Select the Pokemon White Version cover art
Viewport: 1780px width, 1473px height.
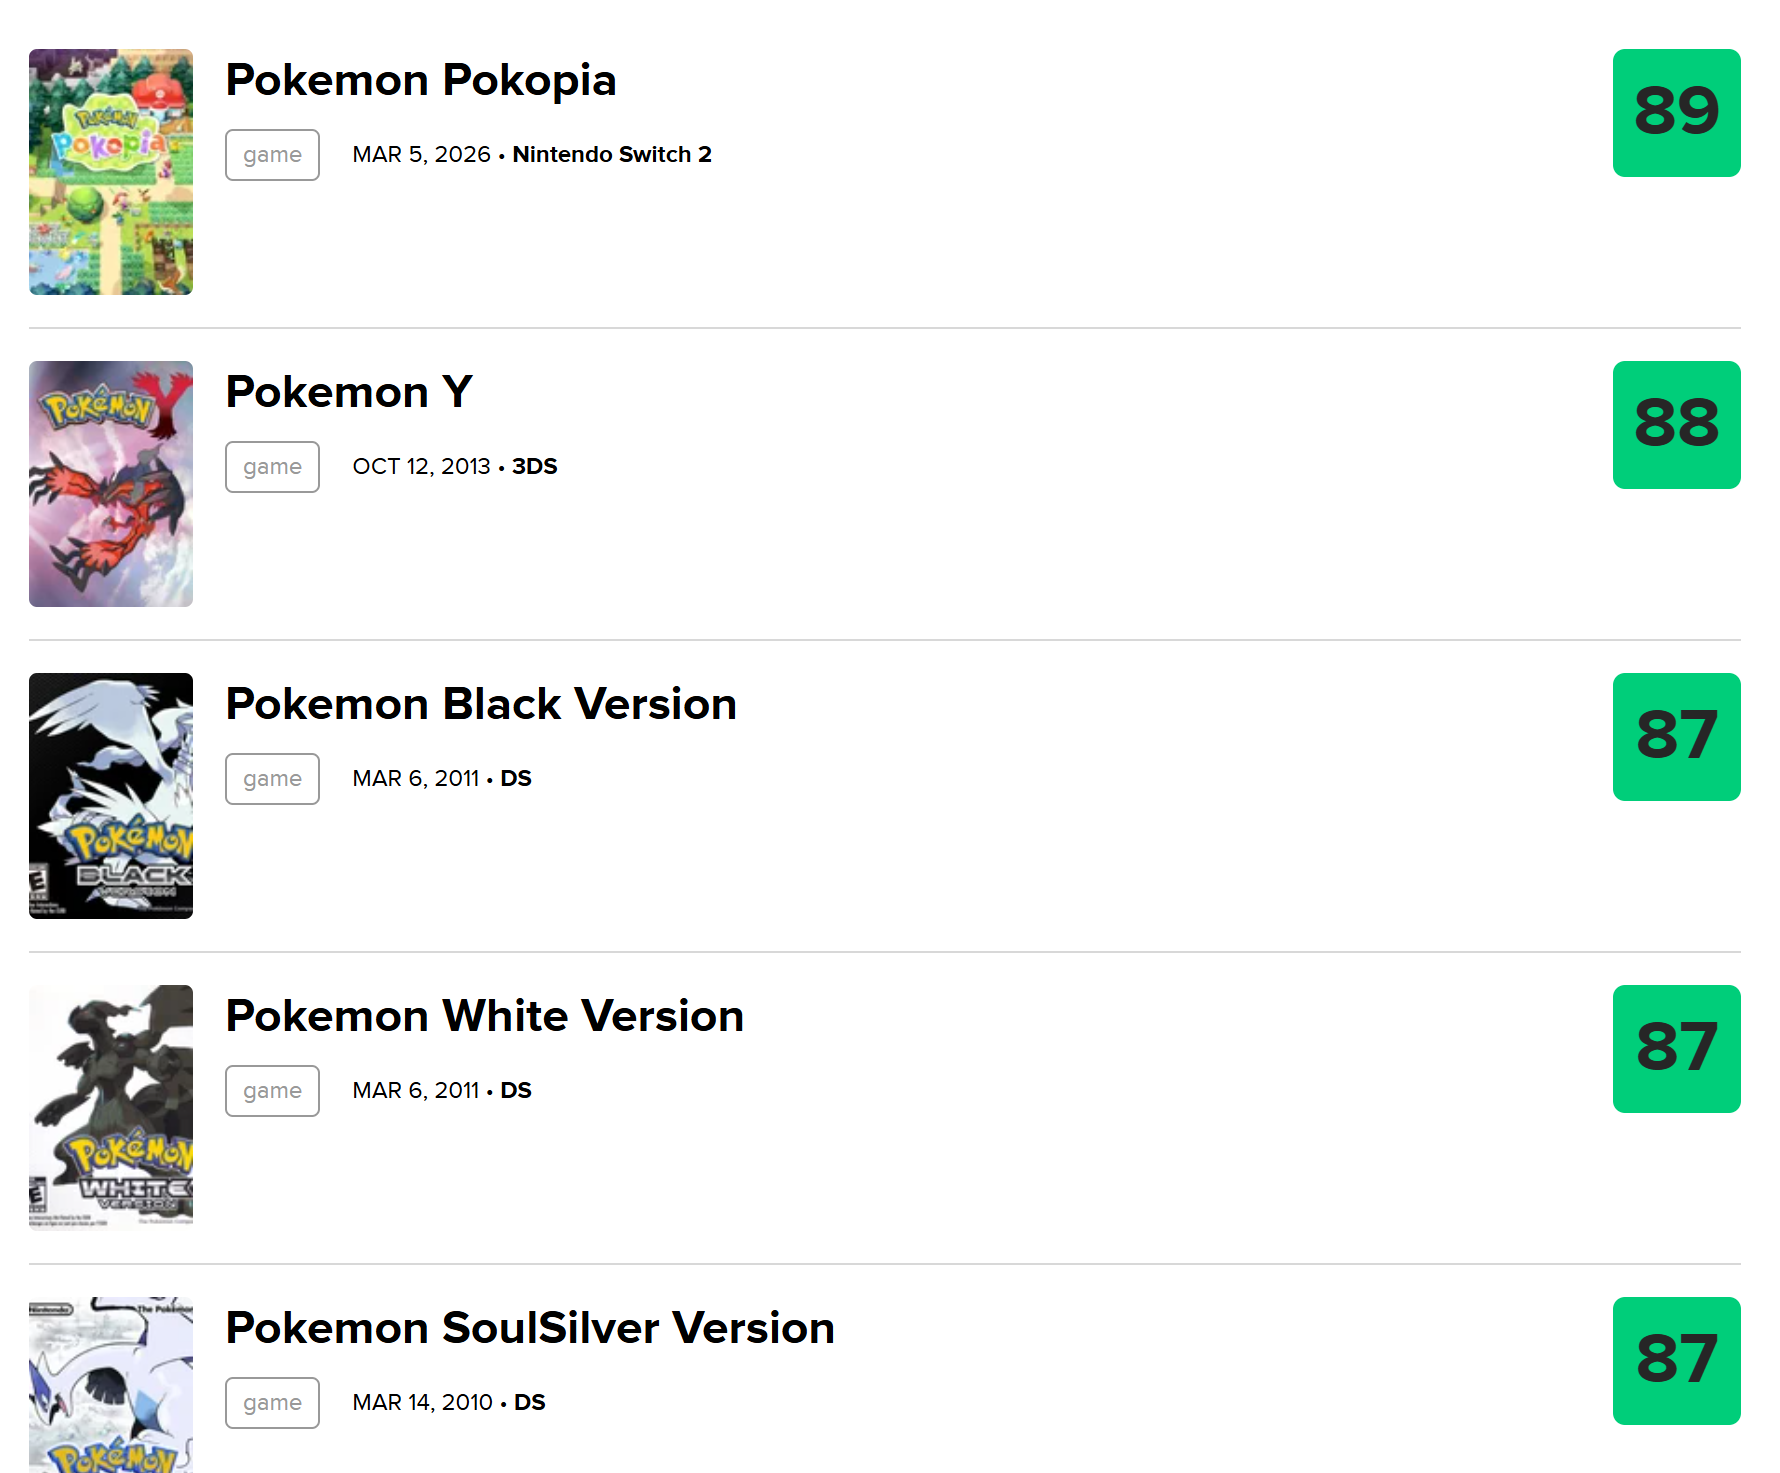(111, 1108)
